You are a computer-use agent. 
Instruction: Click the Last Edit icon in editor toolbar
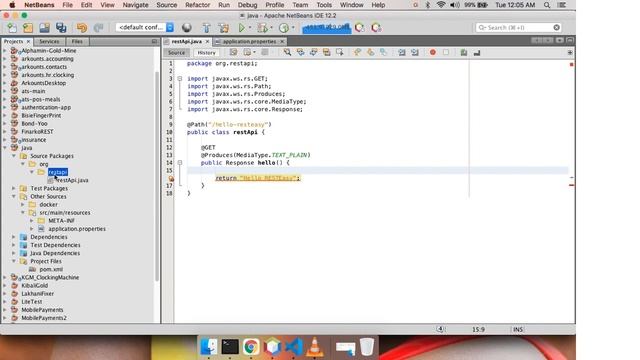click(x=233, y=52)
